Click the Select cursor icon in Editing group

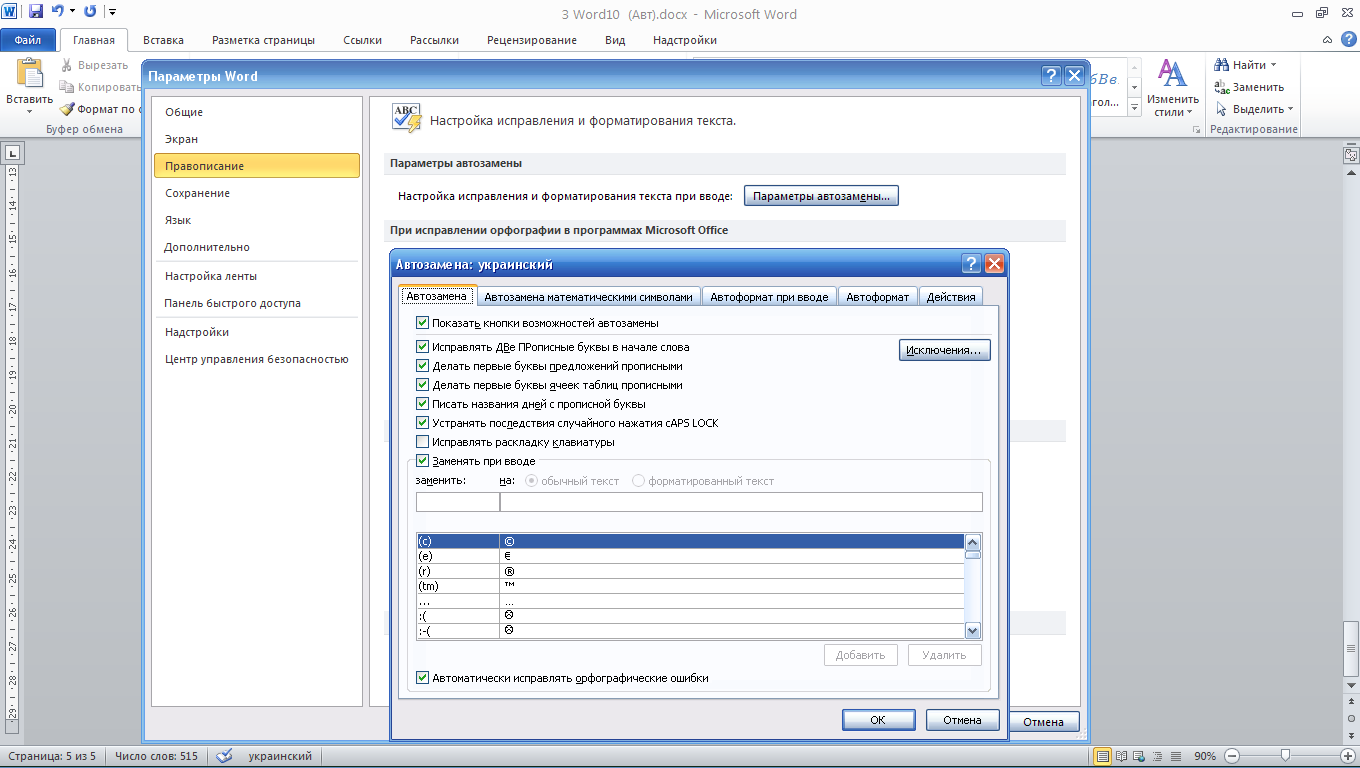pyautogui.click(x=1221, y=109)
